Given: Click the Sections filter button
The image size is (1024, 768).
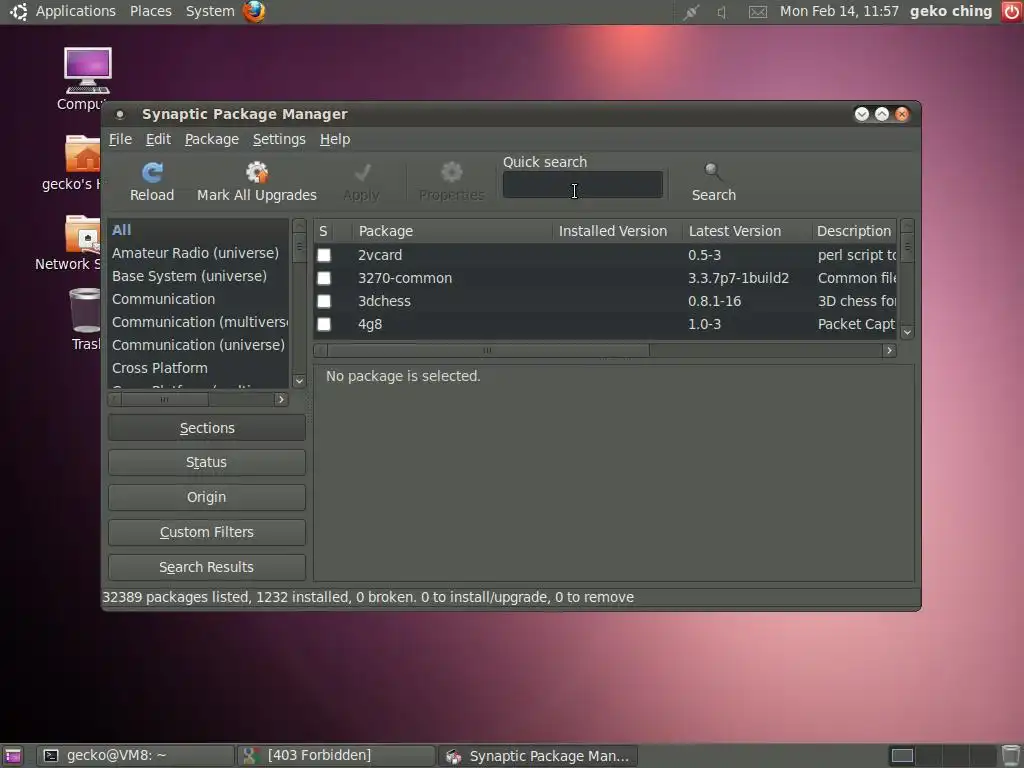Looking at the screenshot, I should click(207, 428).
